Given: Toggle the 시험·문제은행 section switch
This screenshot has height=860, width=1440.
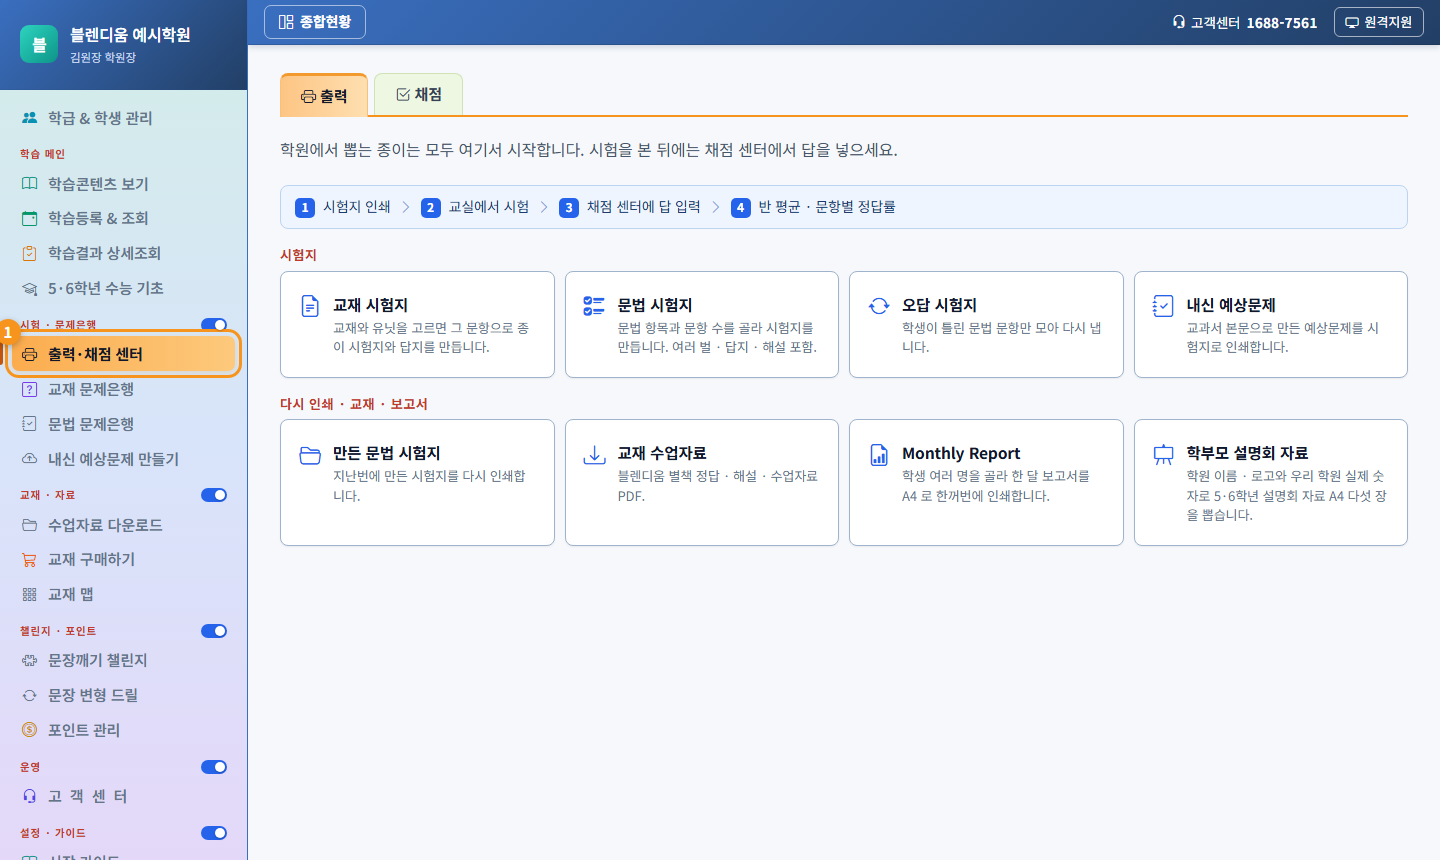Looking at the screenshot, I should 214,324.
